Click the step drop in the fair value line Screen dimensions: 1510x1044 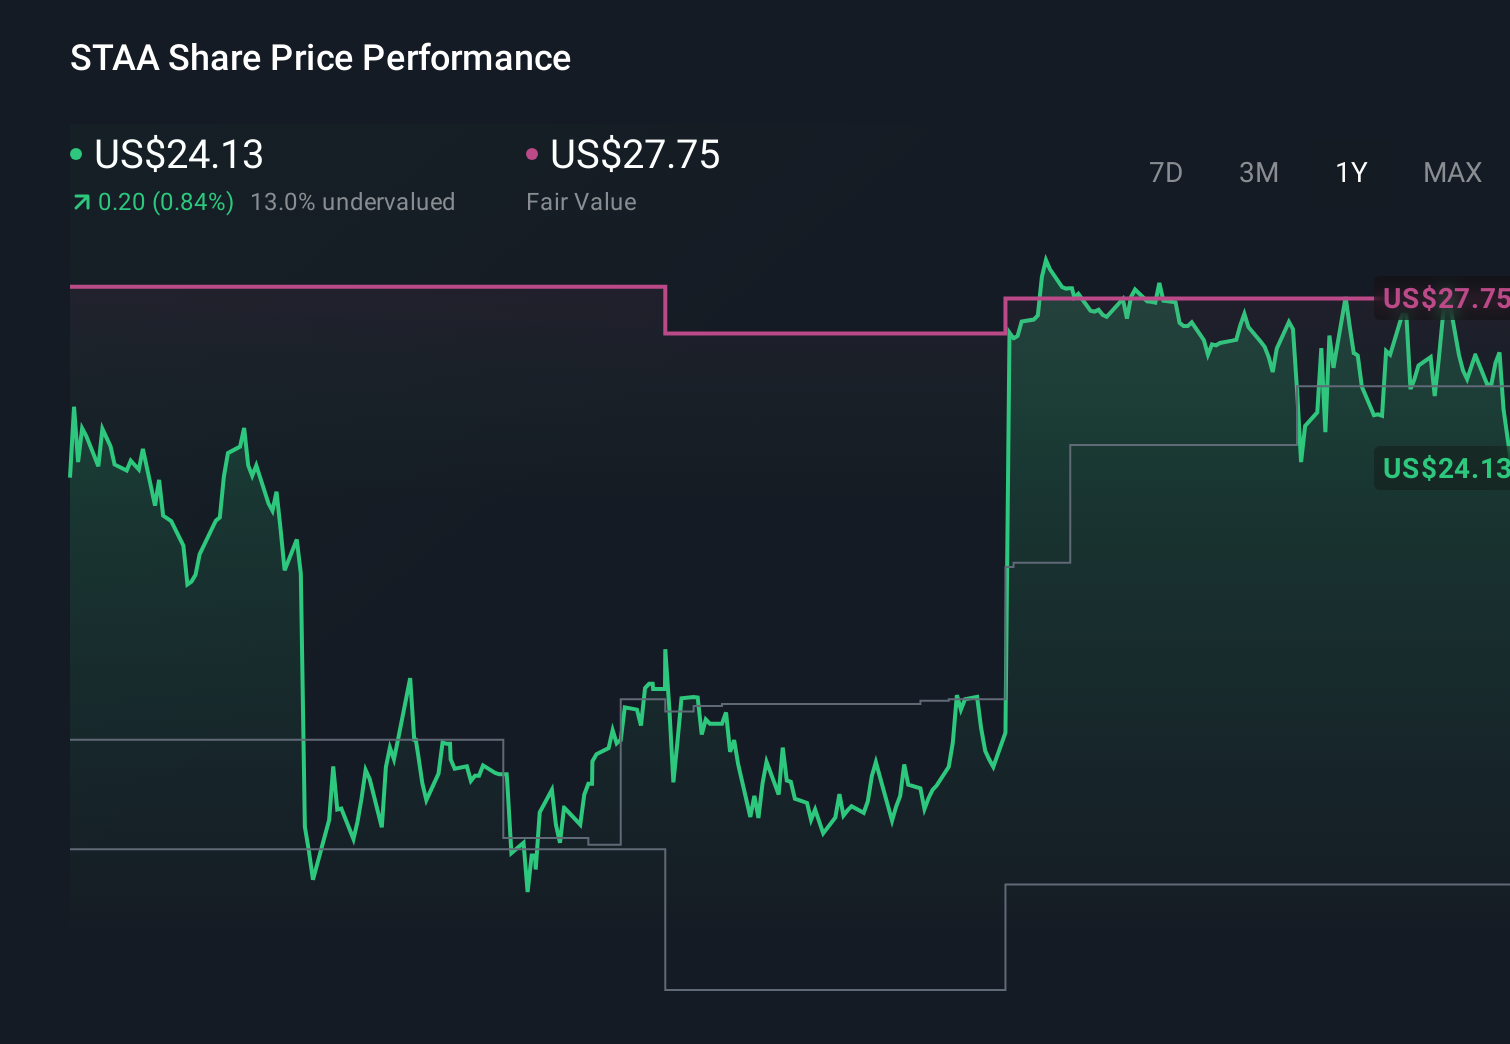coord(663,310)
